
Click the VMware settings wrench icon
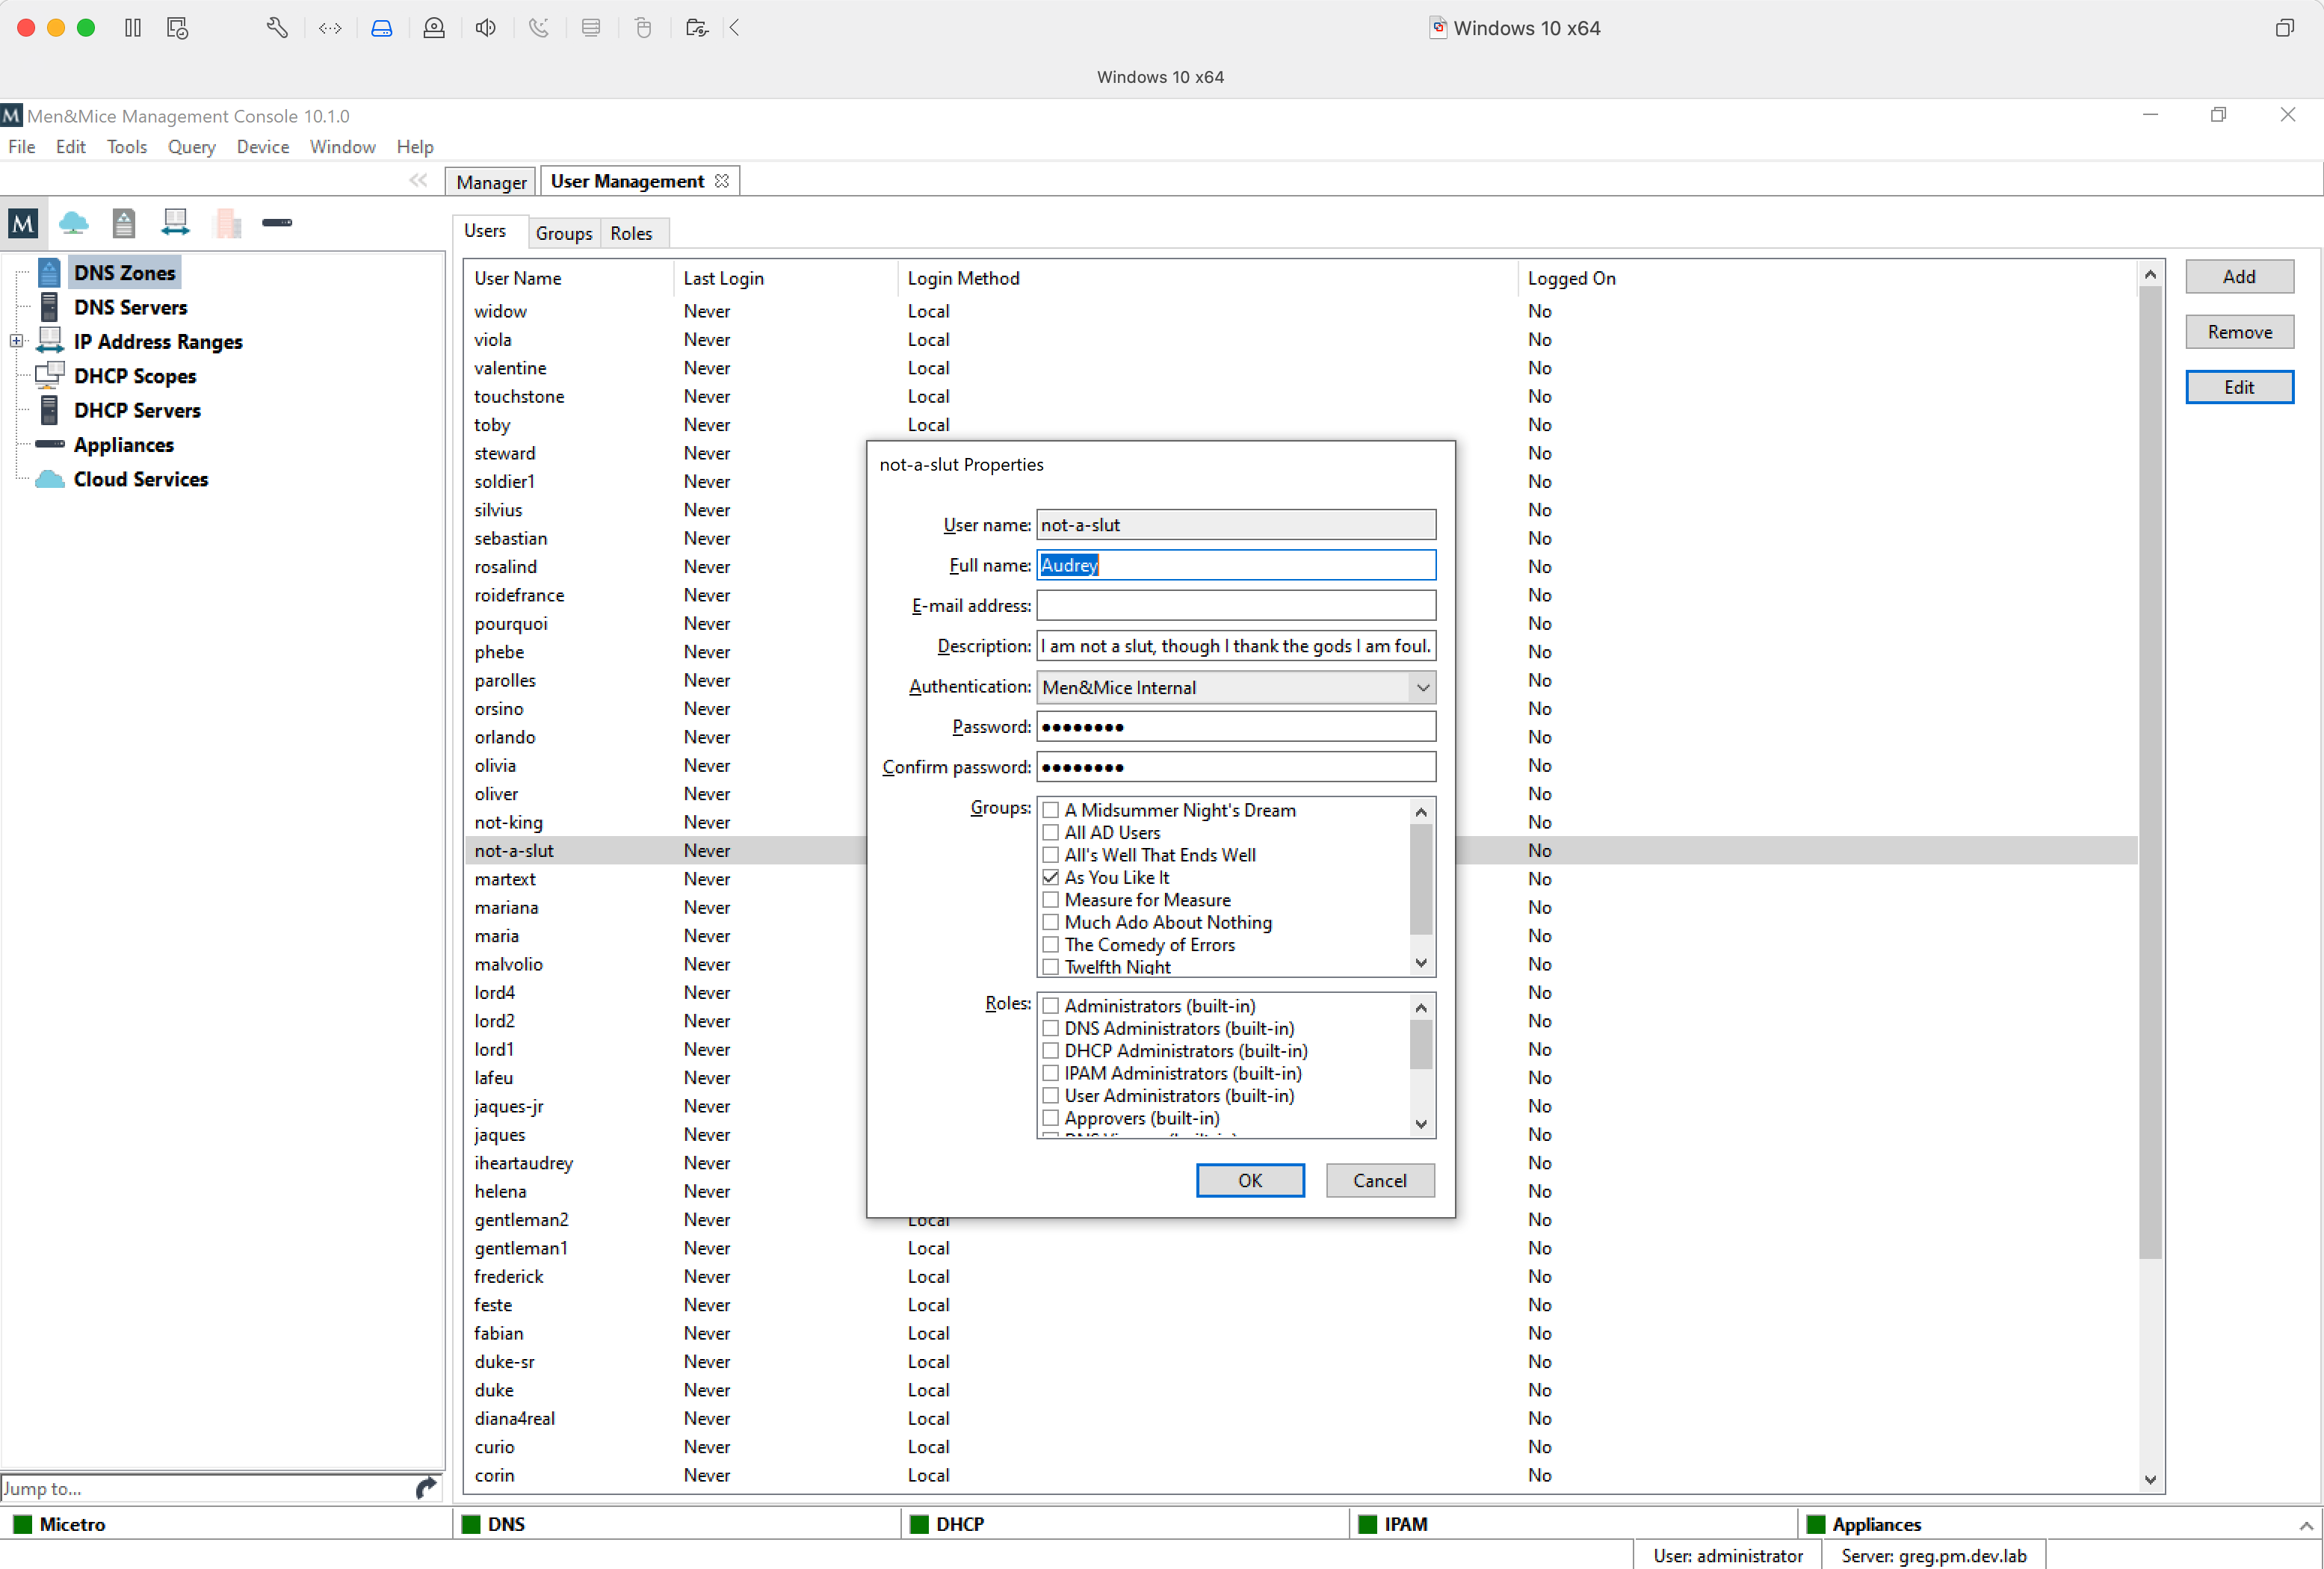point(277,28)
